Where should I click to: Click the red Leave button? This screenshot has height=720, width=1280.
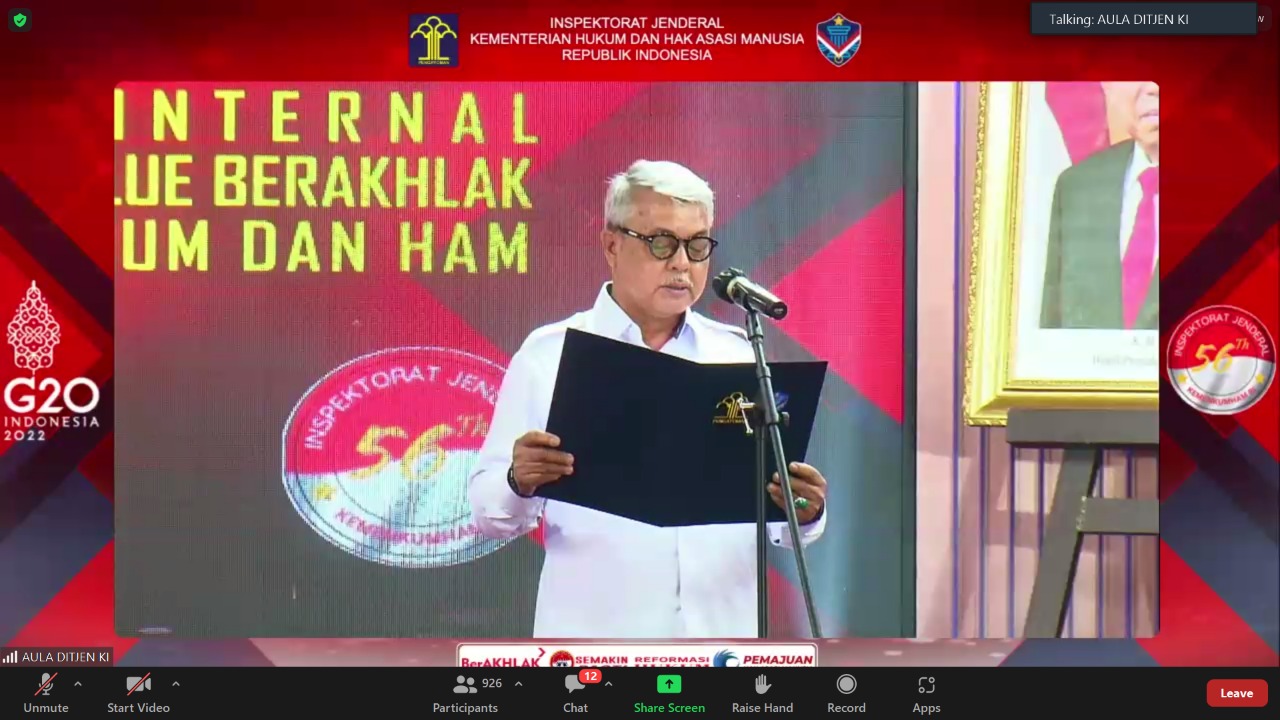tap(1236, 693)
